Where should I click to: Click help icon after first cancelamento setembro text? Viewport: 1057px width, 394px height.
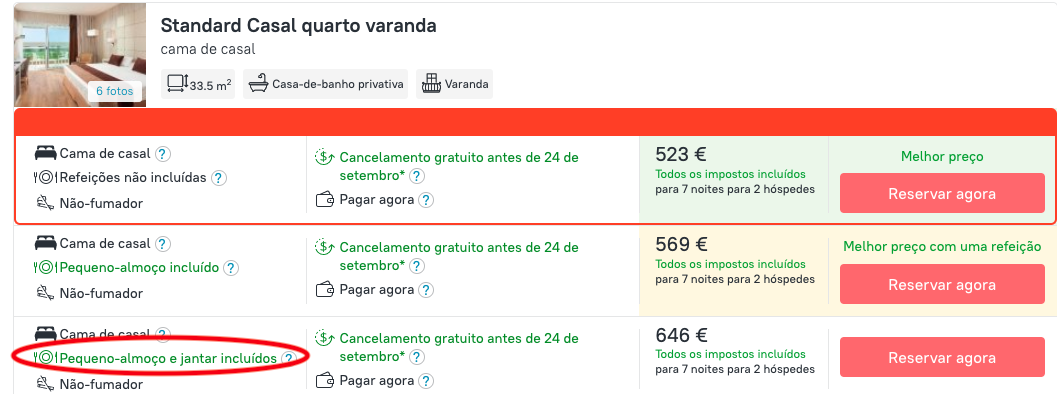pos(417,176)
